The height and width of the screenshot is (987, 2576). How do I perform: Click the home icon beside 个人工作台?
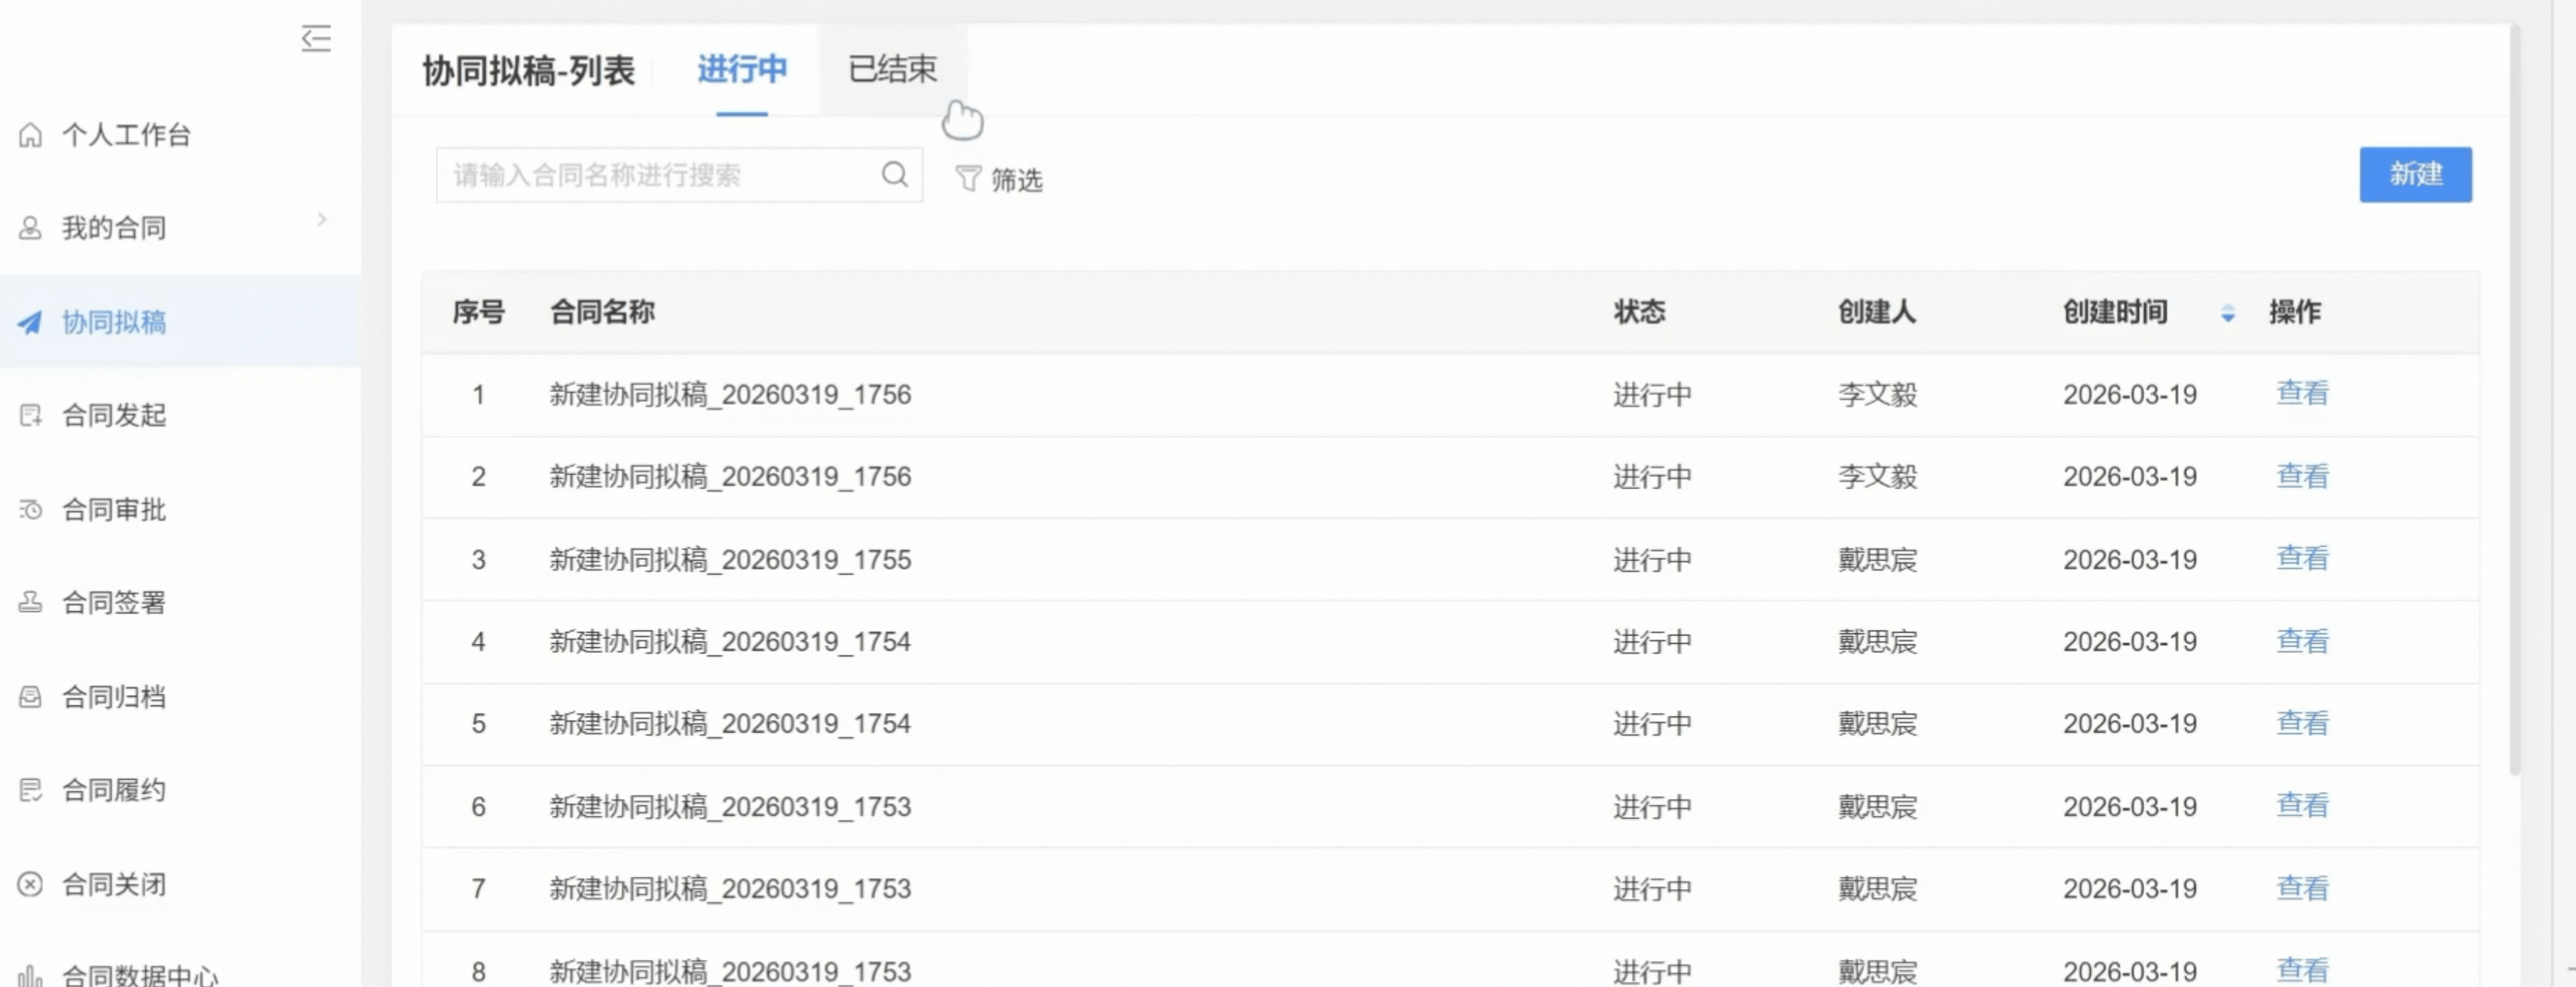pyautogui.click(x=31, y=135)
